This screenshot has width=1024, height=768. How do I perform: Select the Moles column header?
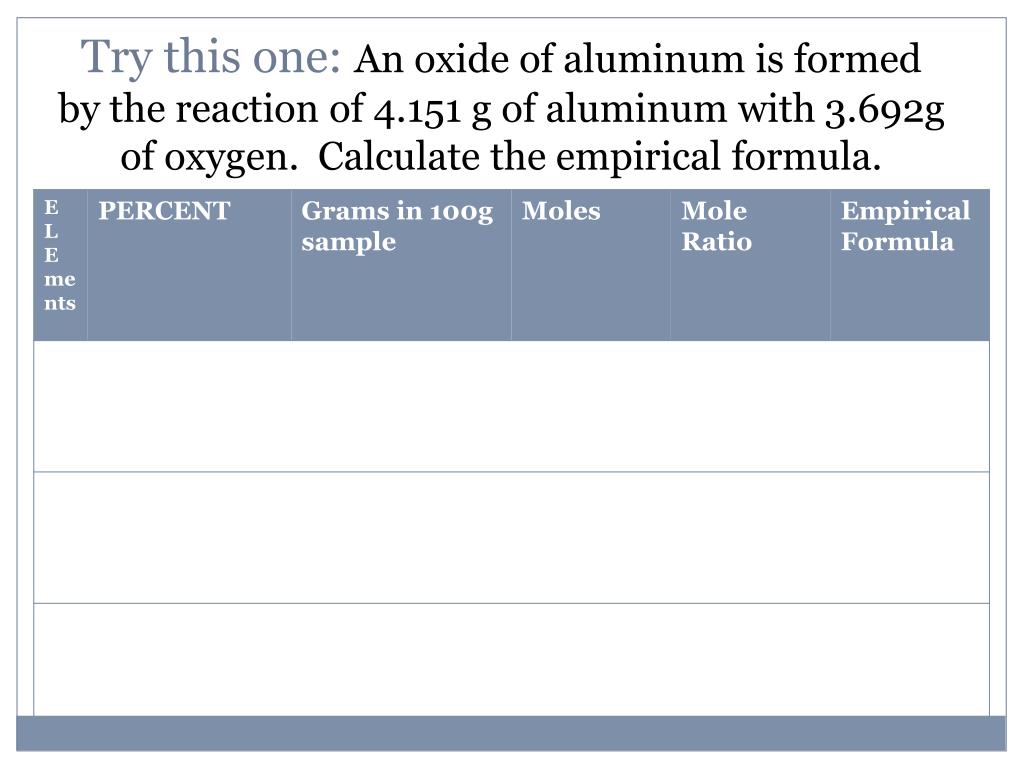tap(590, 265)
